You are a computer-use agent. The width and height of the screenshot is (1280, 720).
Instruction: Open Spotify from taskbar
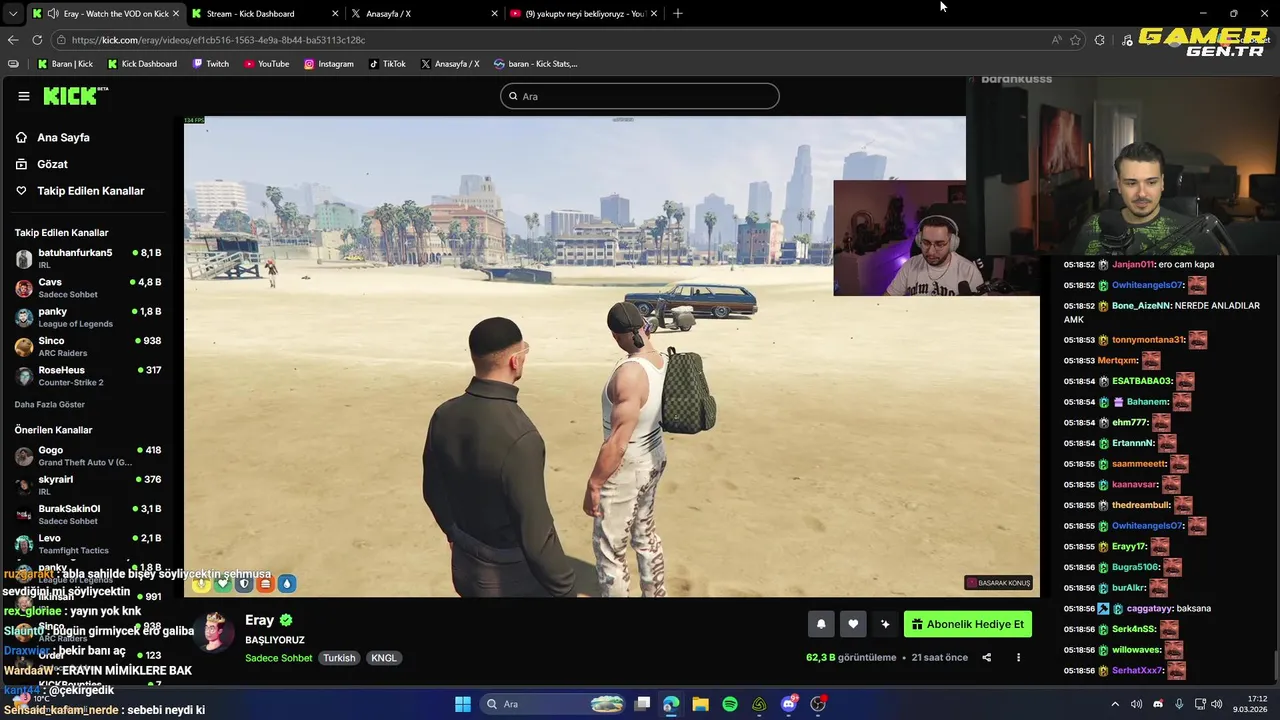pos(730,704)
